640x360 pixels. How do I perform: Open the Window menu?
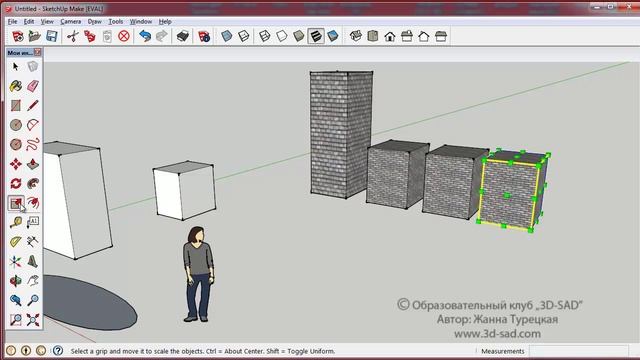(x=141, y=22)
